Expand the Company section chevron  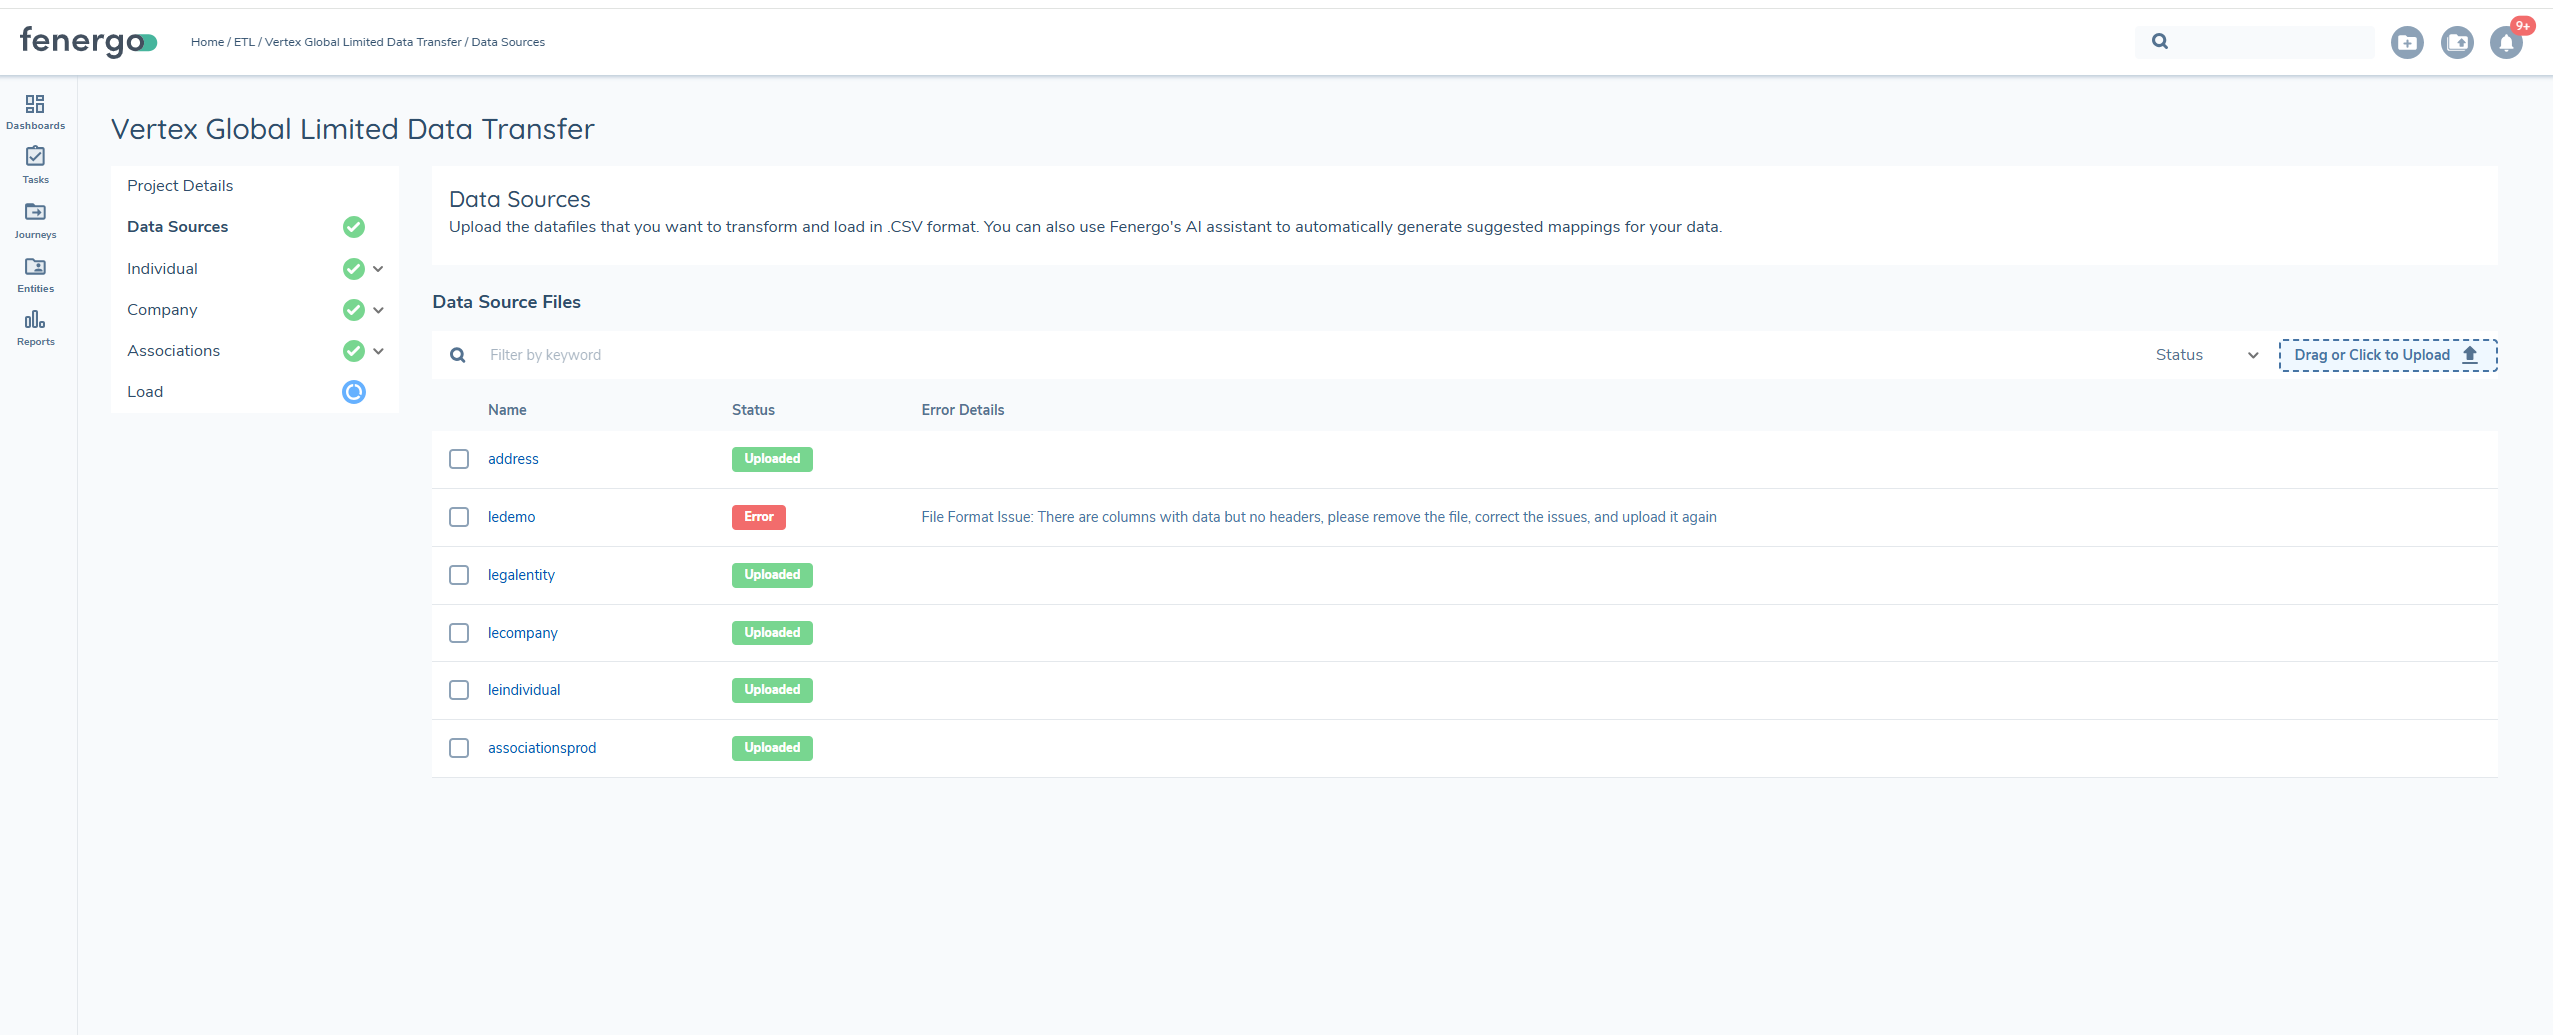point(378,310)
